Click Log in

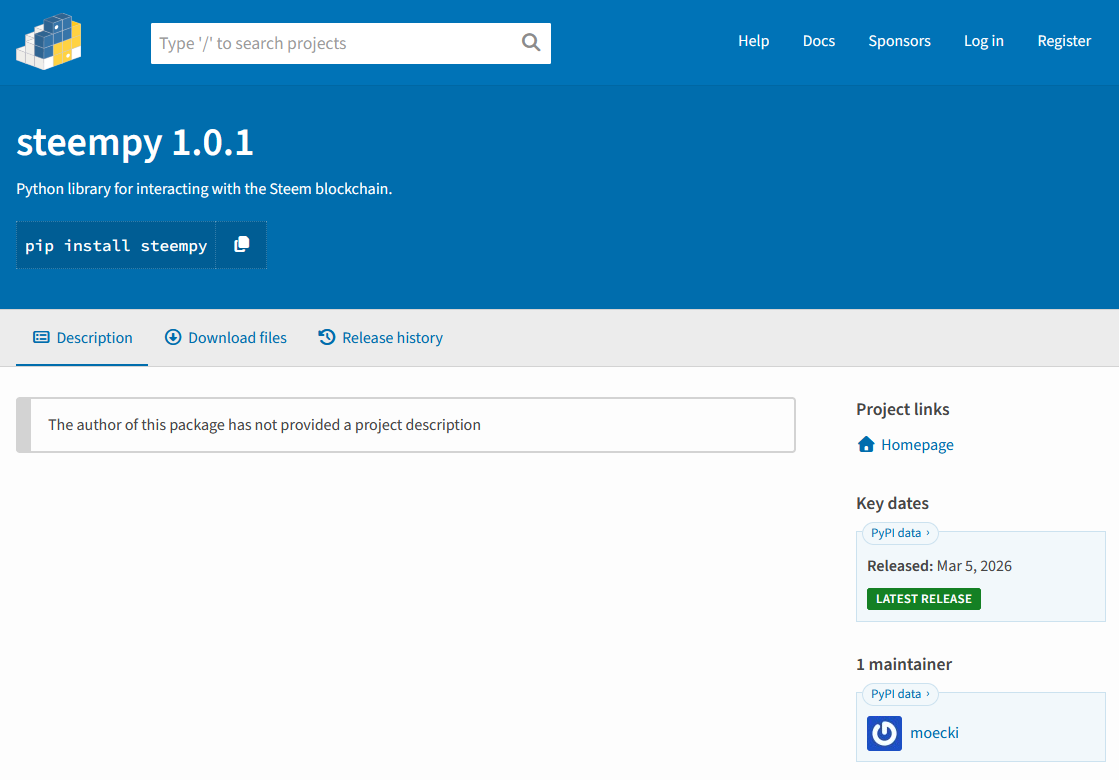tap(983, 41)
